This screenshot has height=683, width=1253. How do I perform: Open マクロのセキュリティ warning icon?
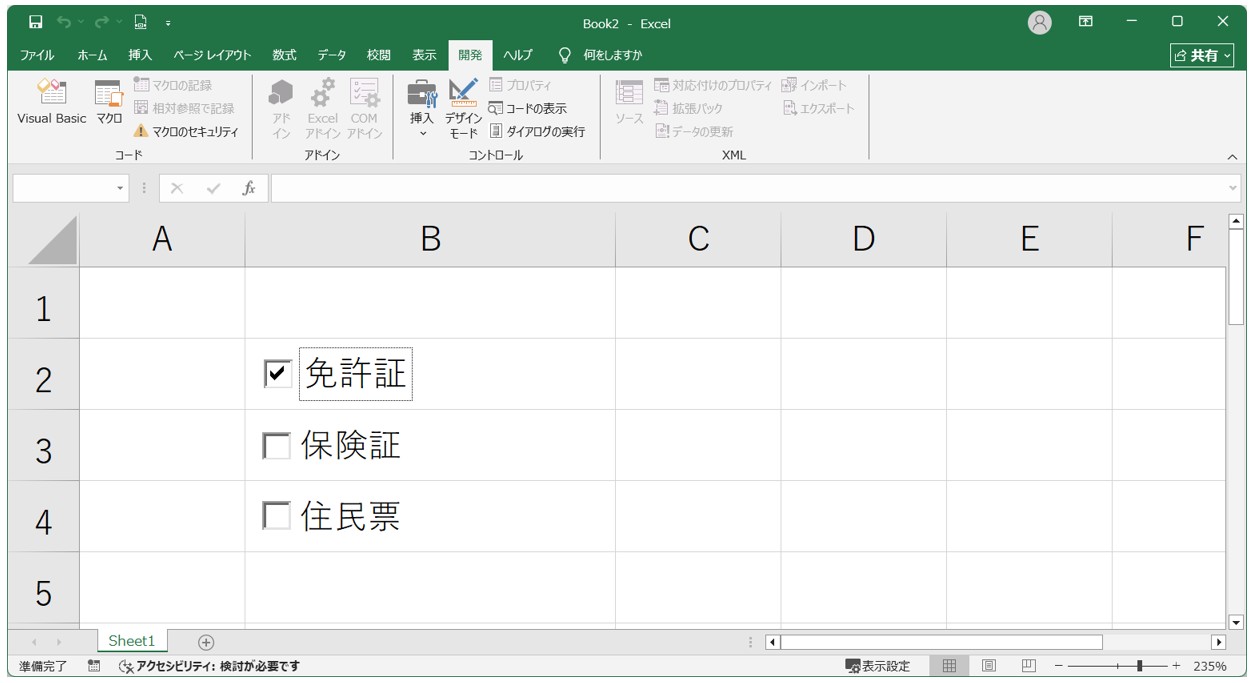(x=141, y=131)
